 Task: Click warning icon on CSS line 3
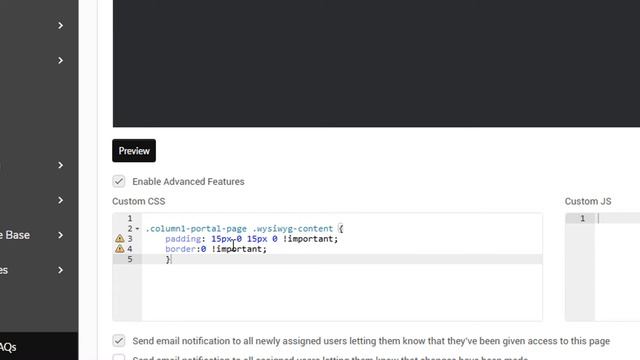click(x=120, y=238)
